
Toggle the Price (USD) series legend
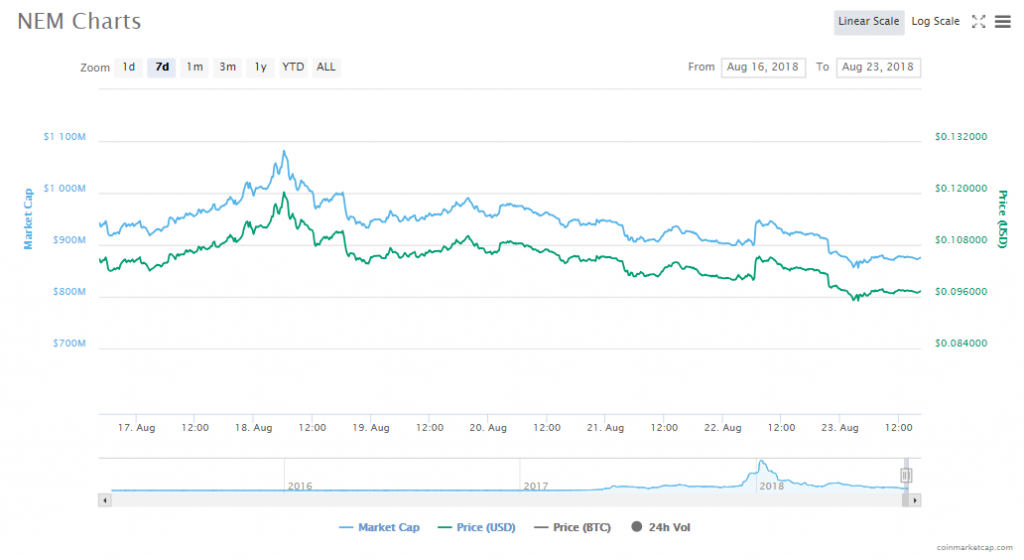[477, 527]
